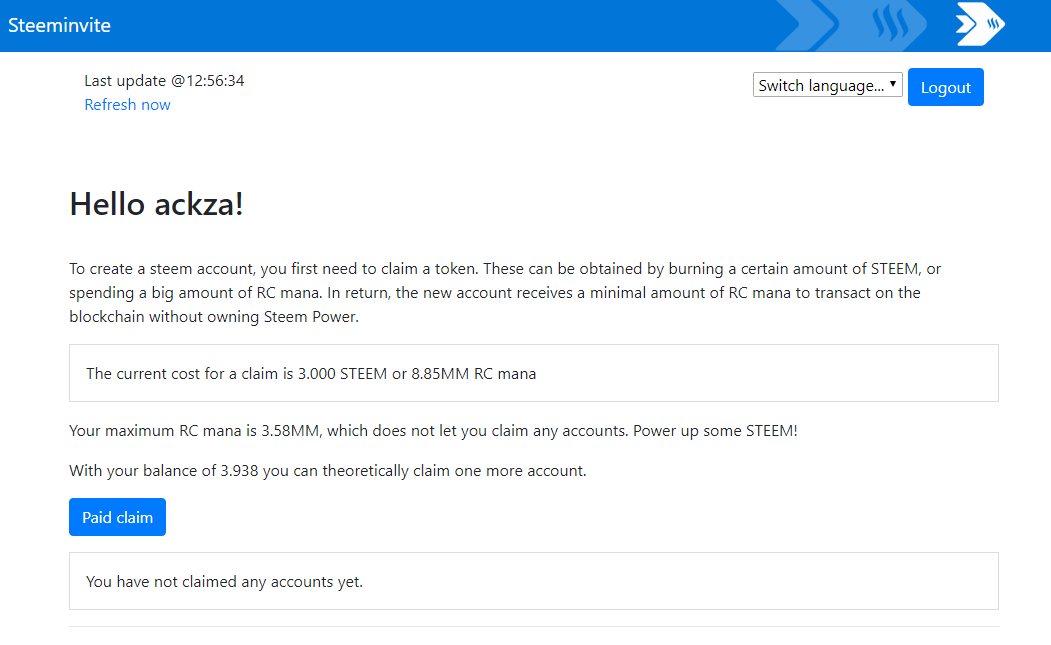Click the balance of 3.938 sentence
Screen dimensions: 1051x645
click(x=327, y=471)
